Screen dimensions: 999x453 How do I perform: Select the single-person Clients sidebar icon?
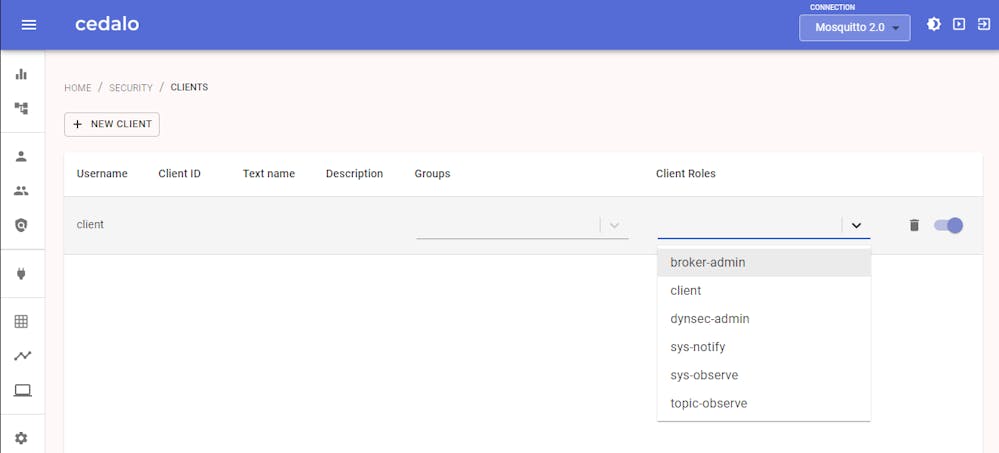pos(21,156)
